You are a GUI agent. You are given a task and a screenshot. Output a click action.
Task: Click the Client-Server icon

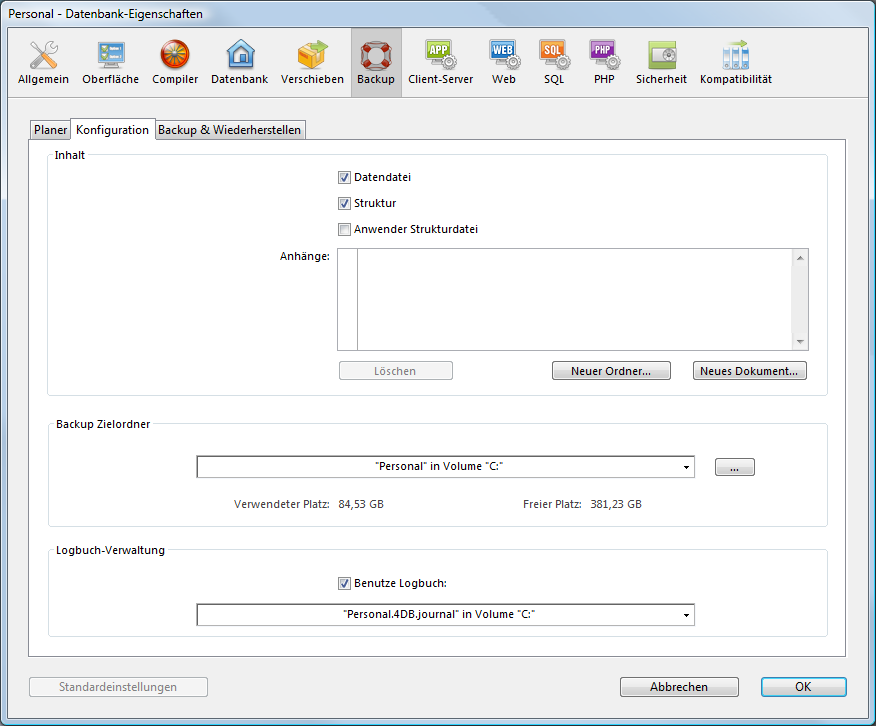(440, 62)
